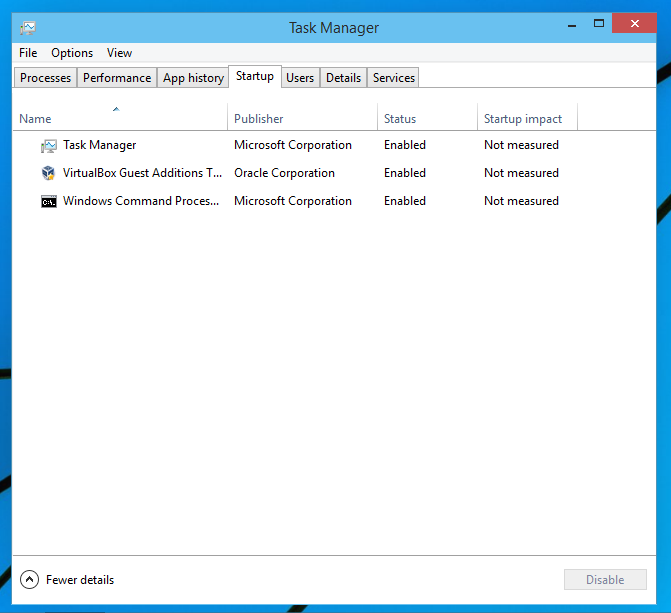Image resolution: width=671 pixels, height=613 pixels.
Task: Click Microsoft Corporation in Windows Command row
Action: tap(293, 201)
